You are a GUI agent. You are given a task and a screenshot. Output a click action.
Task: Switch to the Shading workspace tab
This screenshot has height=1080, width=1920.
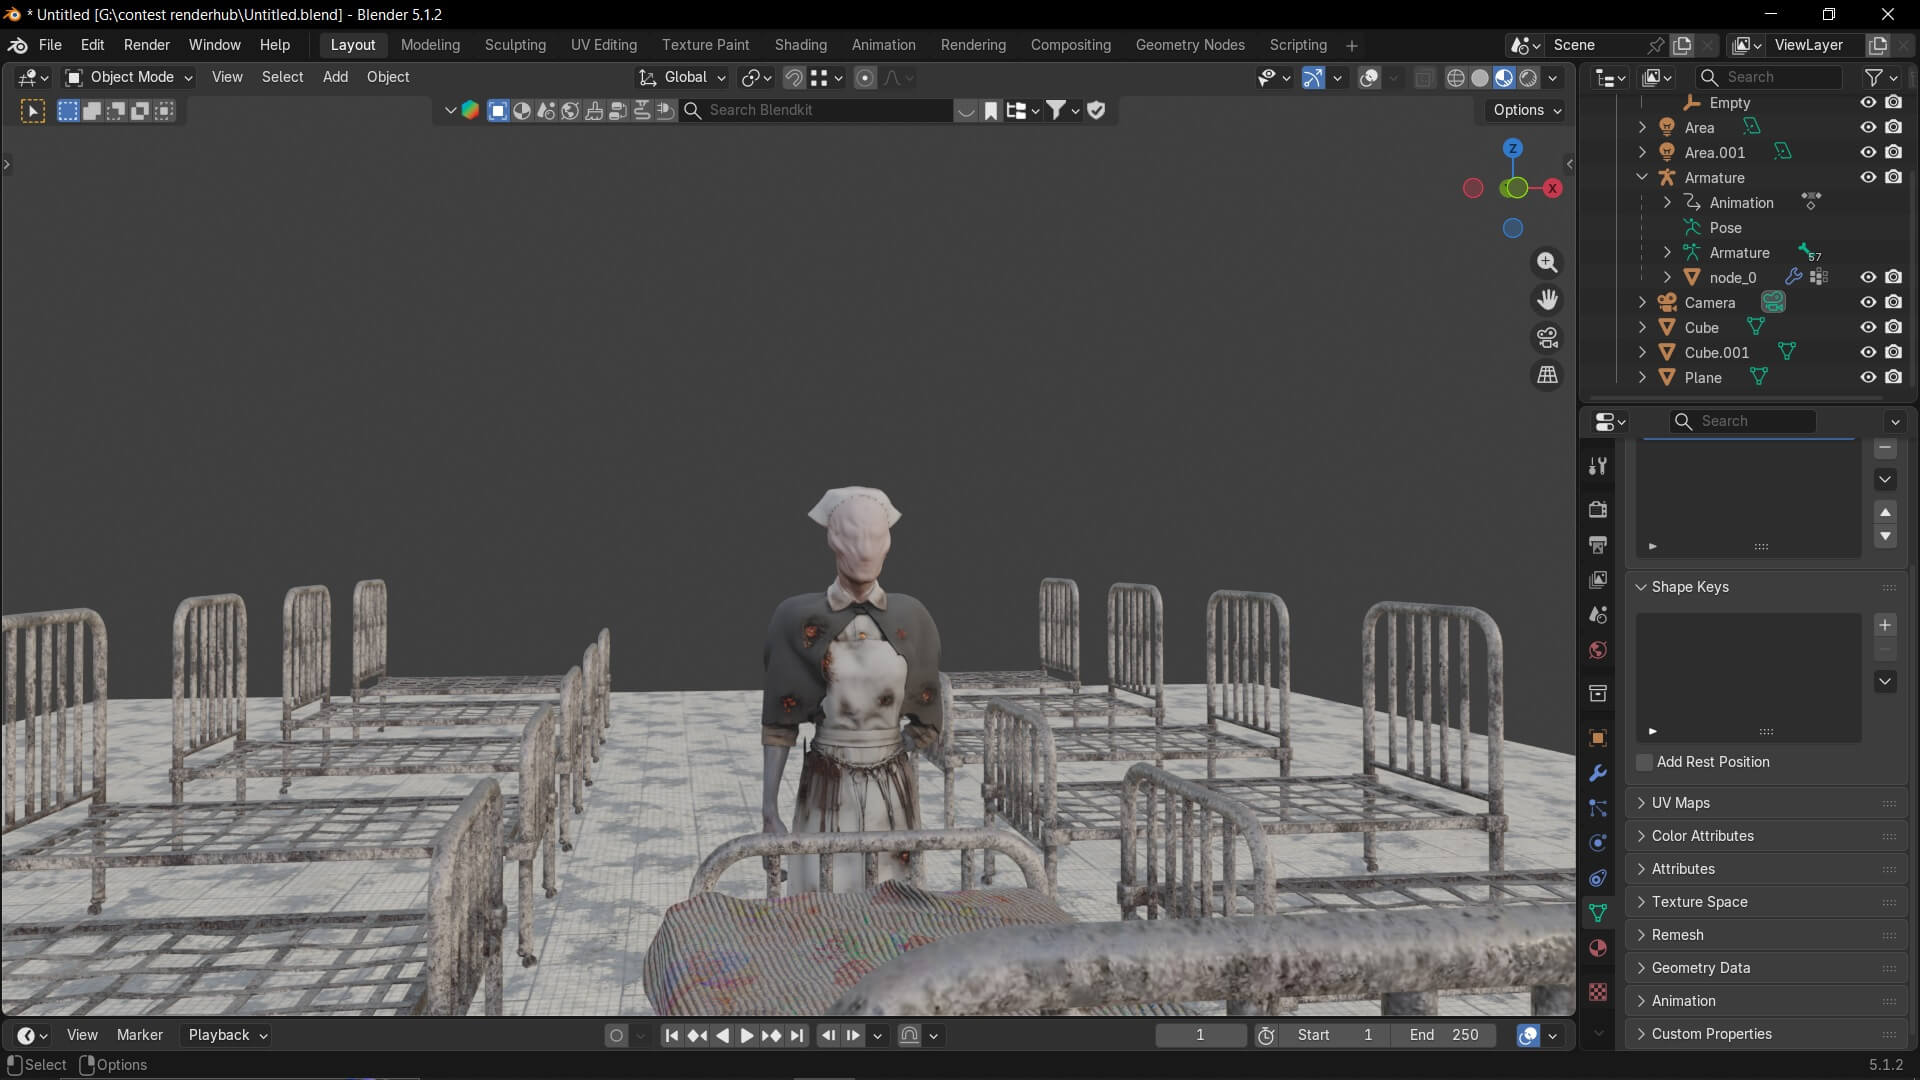click(800, 45)
